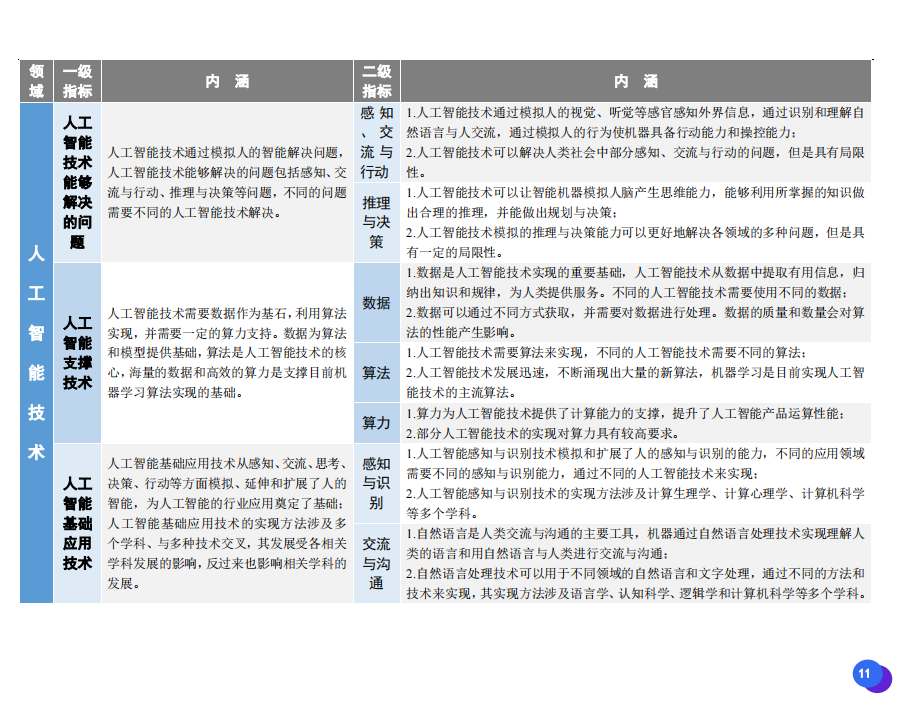Click the page number 11 badge
The image size is (900, 705).
pyautogui.click(x=866, y=675)
